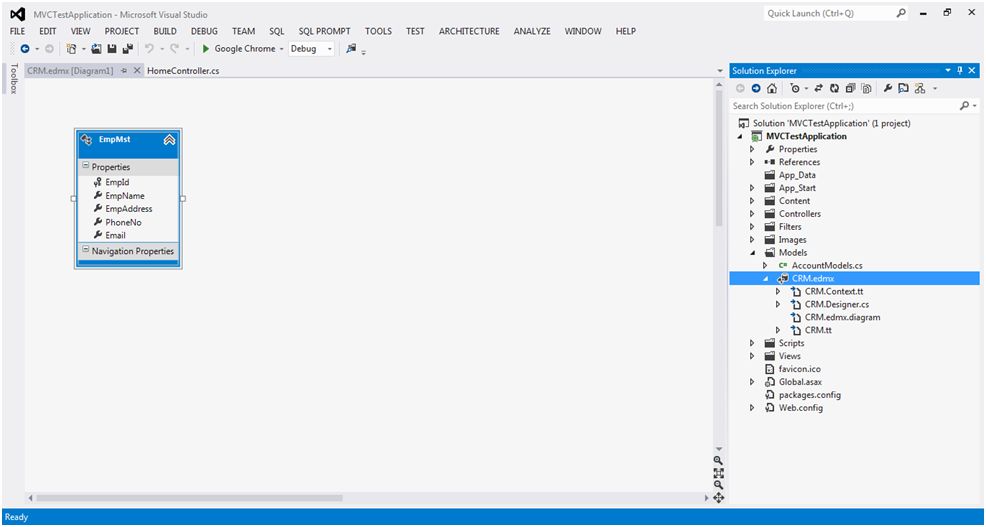
Task: Click Forward arrow in Solution Explorer toolbar
Action: (x=756, y=89)
